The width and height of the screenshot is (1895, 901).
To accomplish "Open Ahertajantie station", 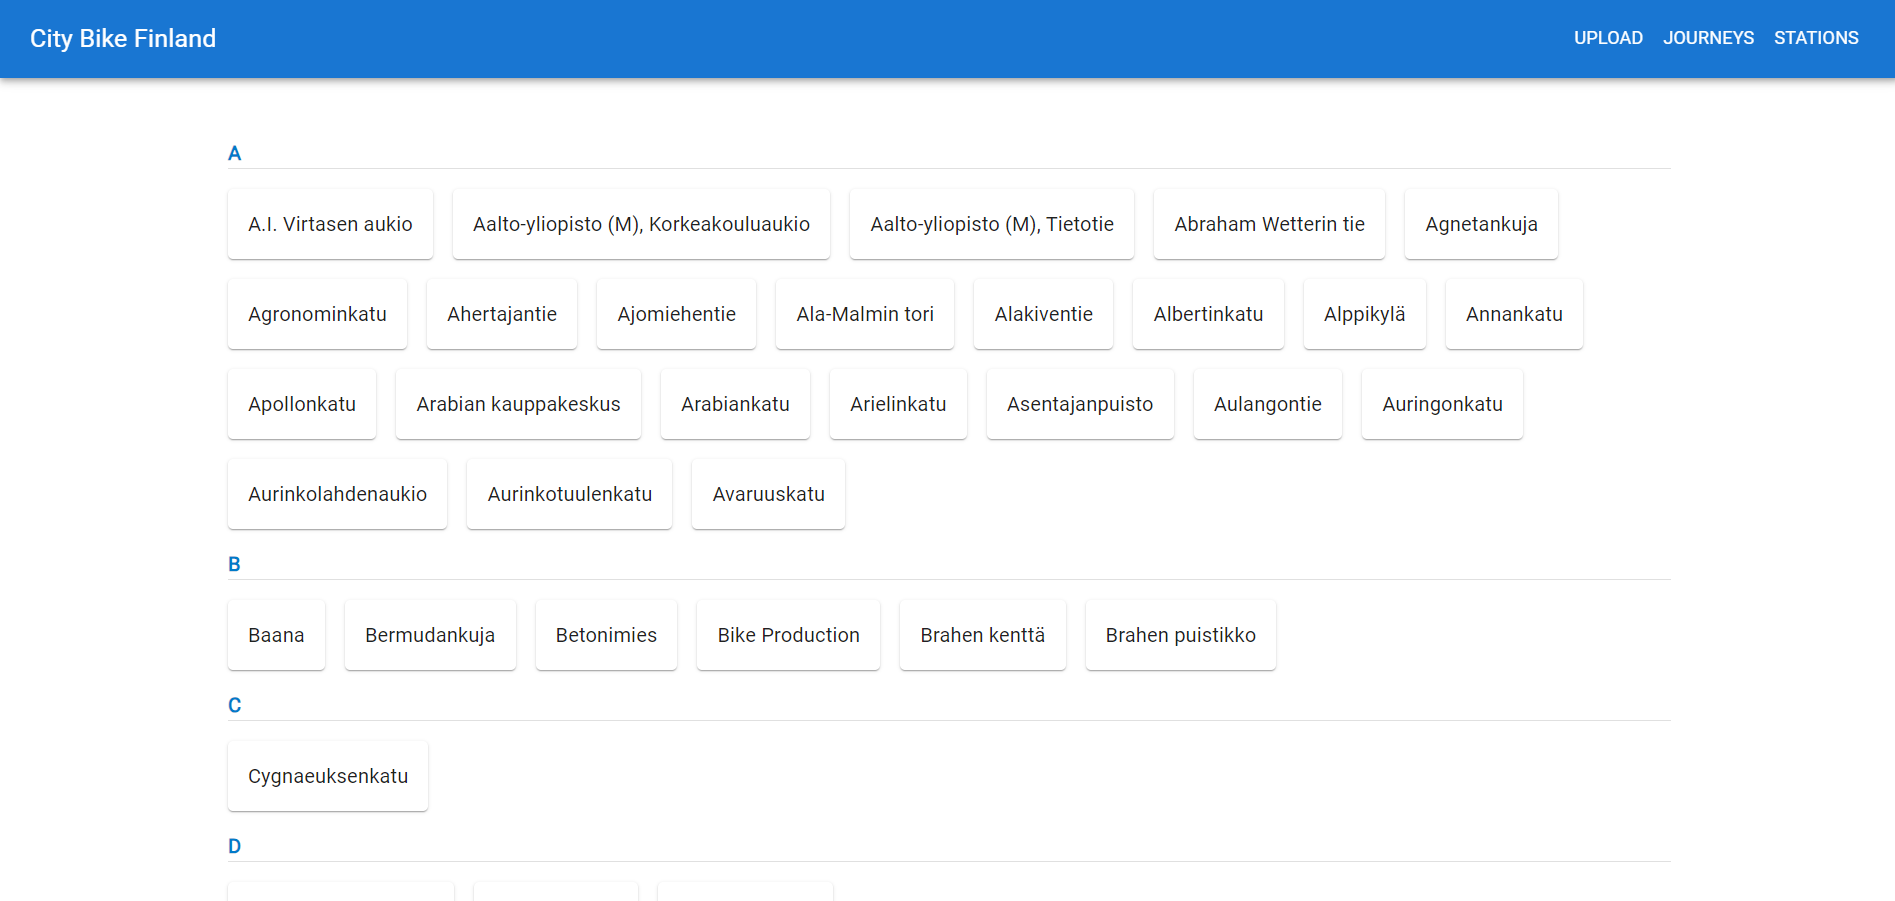I will (502, 314).
